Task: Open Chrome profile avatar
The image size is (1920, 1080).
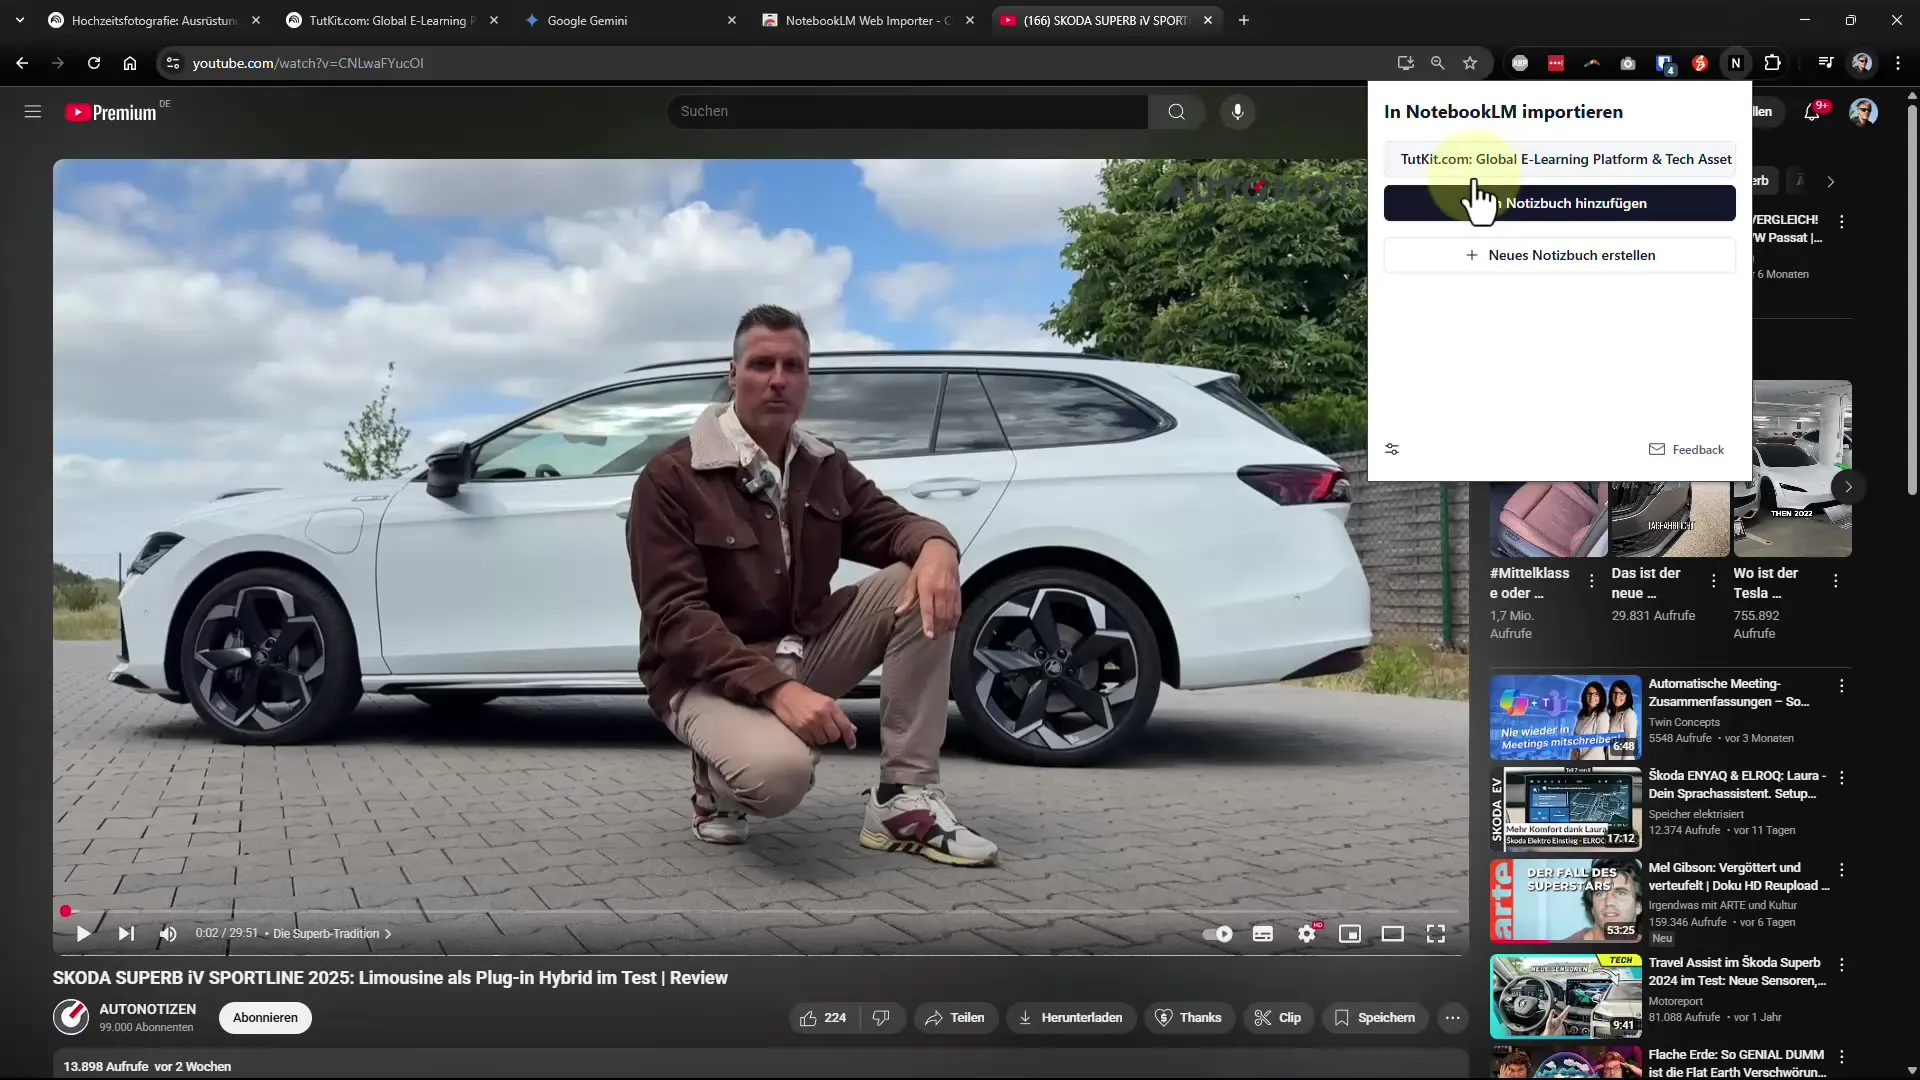Action: tap(1862, 63)
